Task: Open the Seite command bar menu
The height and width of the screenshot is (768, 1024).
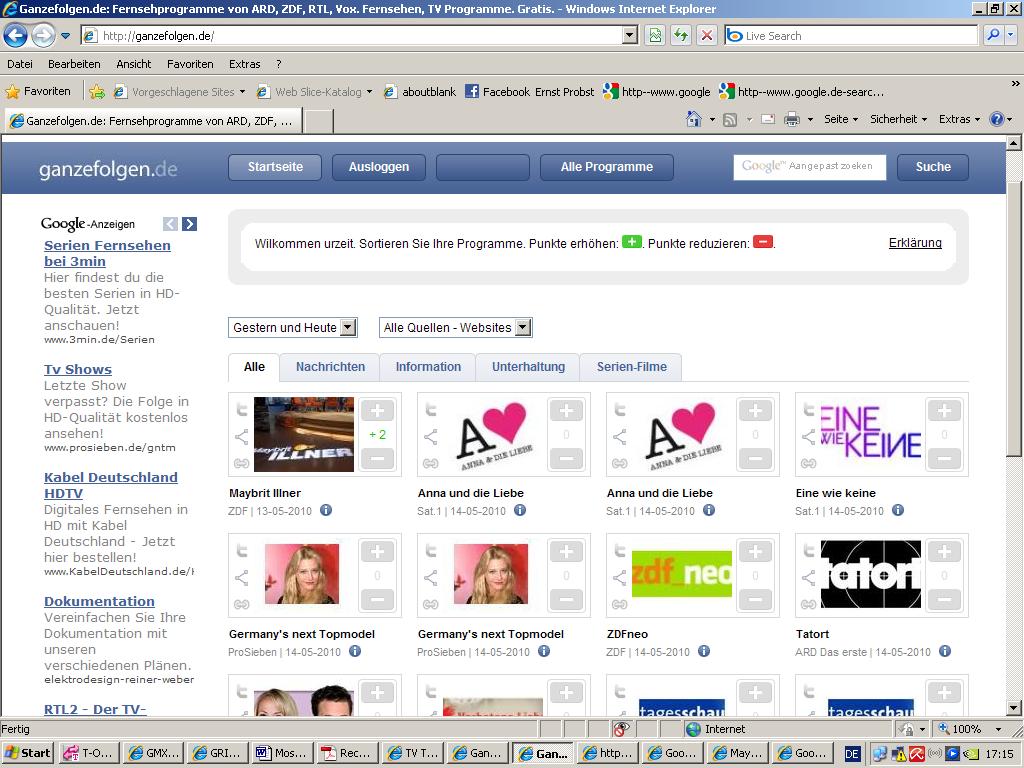Action: [x=840, y=120]
